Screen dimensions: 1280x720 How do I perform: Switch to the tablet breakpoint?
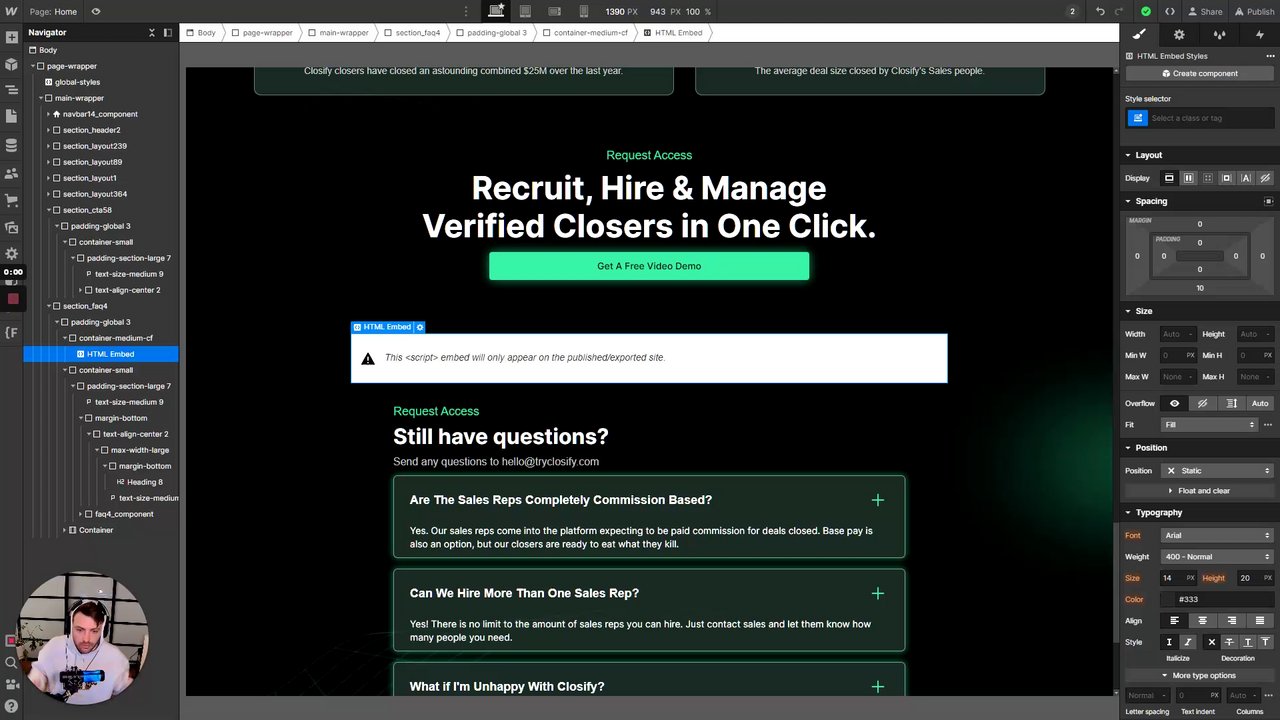click(x=525, y=11)
